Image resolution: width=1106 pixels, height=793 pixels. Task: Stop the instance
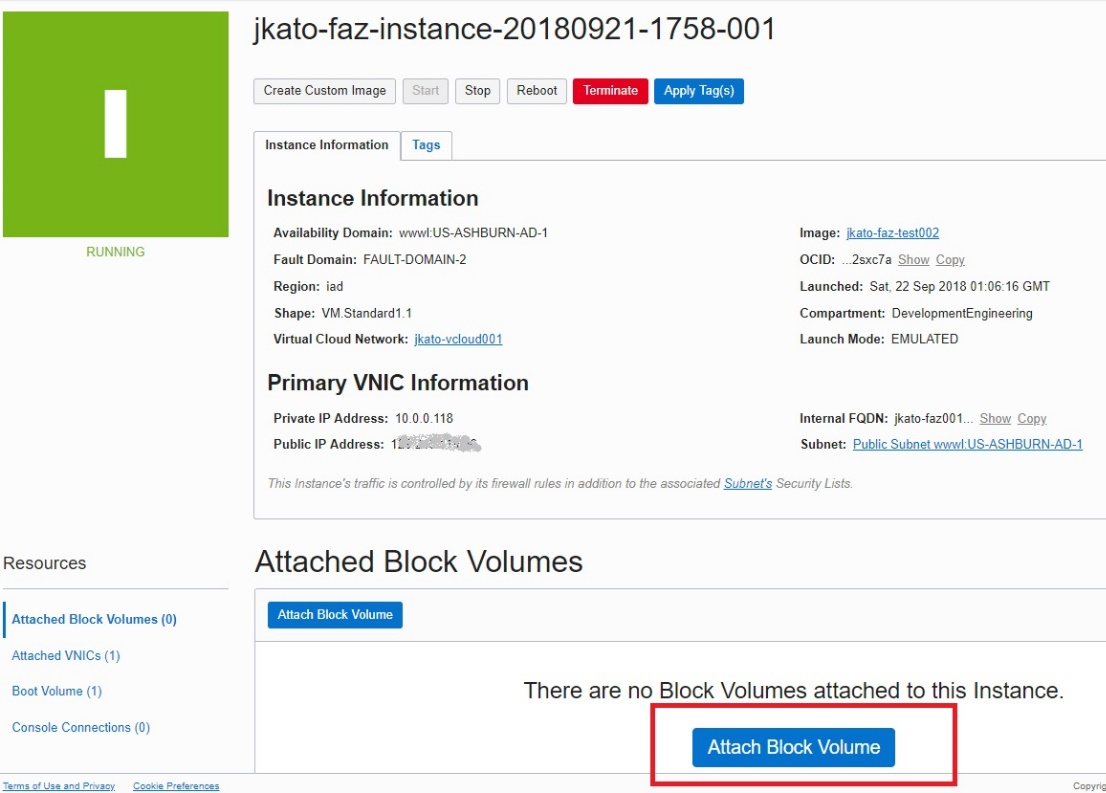pos(477,90)
